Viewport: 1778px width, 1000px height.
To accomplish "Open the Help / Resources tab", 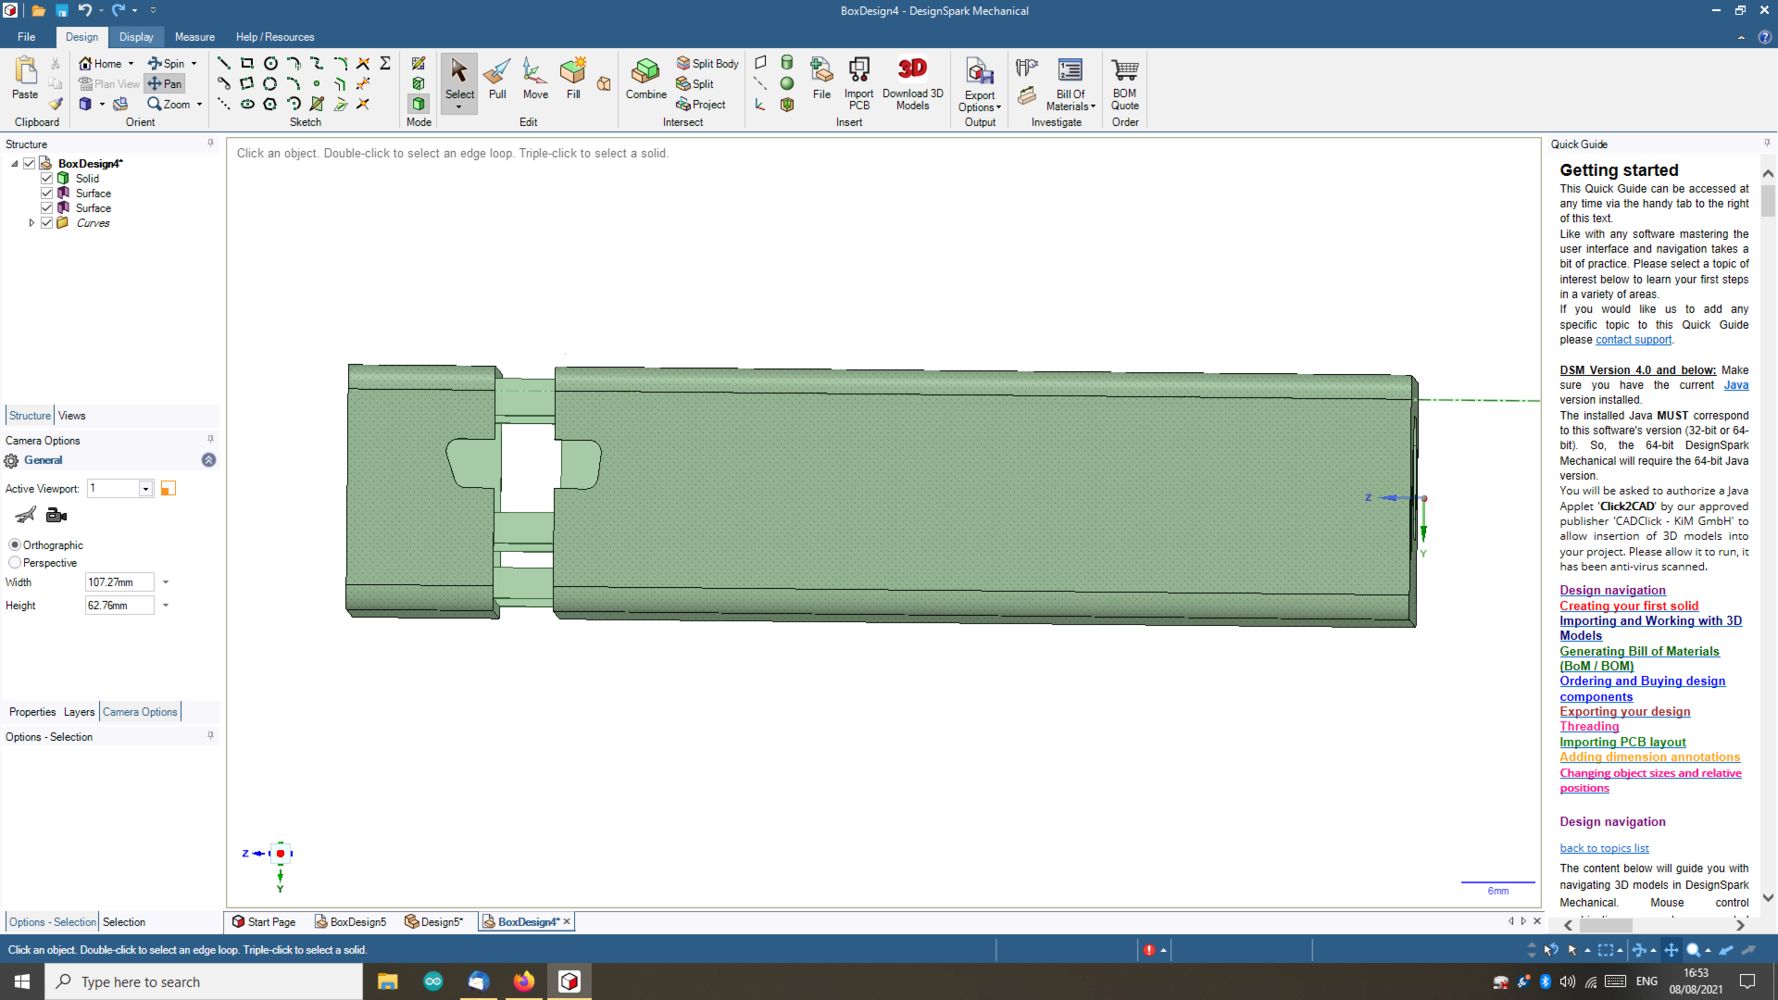I will click(x=275, y=37).
